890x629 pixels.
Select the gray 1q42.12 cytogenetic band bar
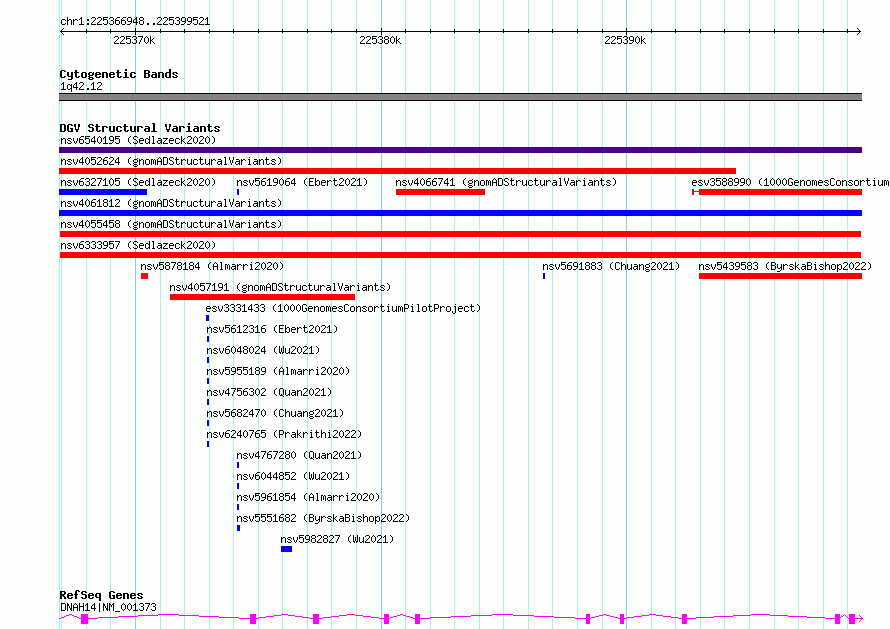pyautogui.click(x=460, y=97)
